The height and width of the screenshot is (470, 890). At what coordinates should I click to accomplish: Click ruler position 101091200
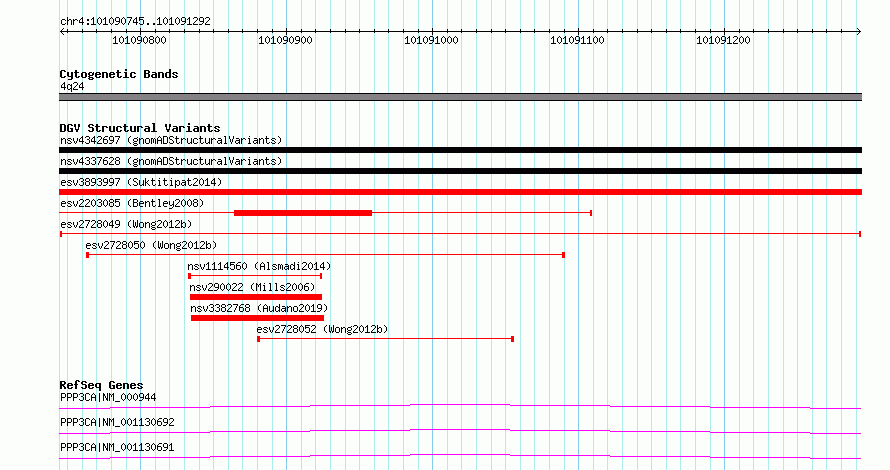[723, 40]
